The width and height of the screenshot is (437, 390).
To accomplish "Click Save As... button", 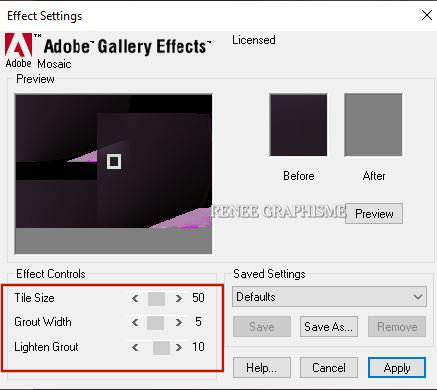I will pos(329,327).
